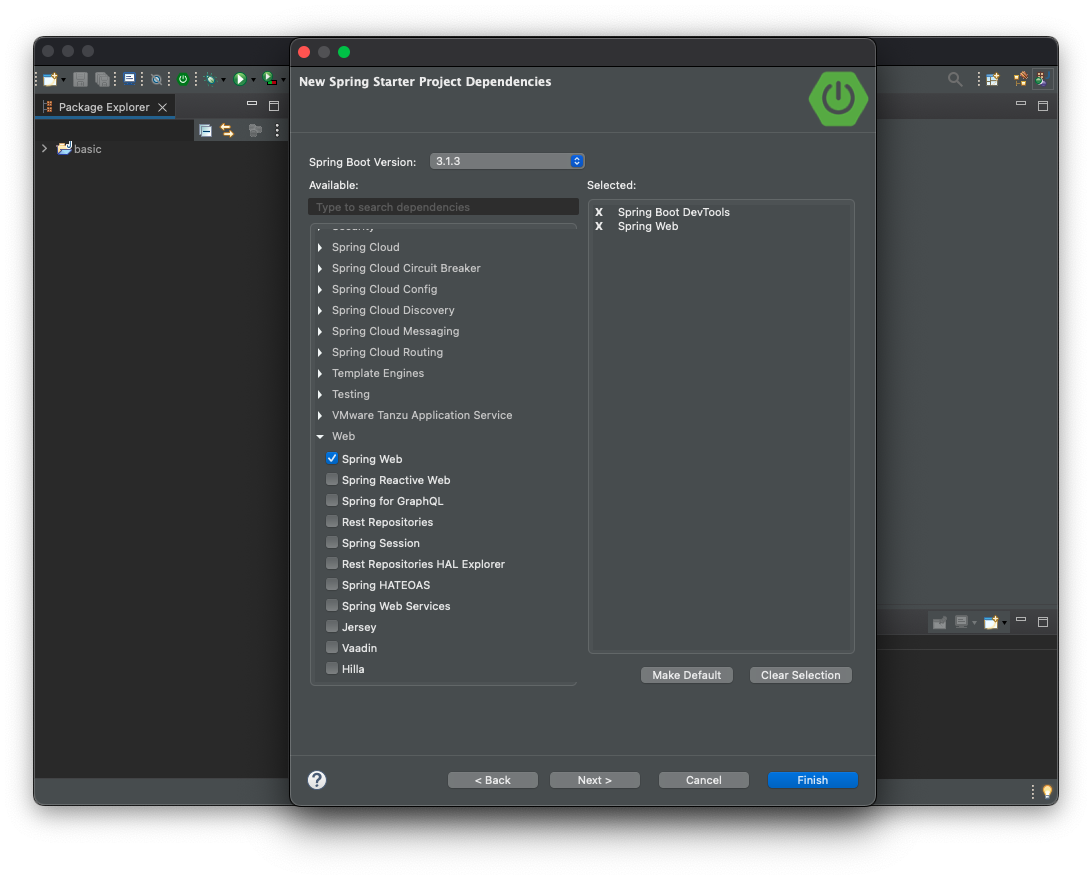Remove Spring Boot DevTools via X
The height and width of the screenshot is (880, 1092).
coord(599,212)
